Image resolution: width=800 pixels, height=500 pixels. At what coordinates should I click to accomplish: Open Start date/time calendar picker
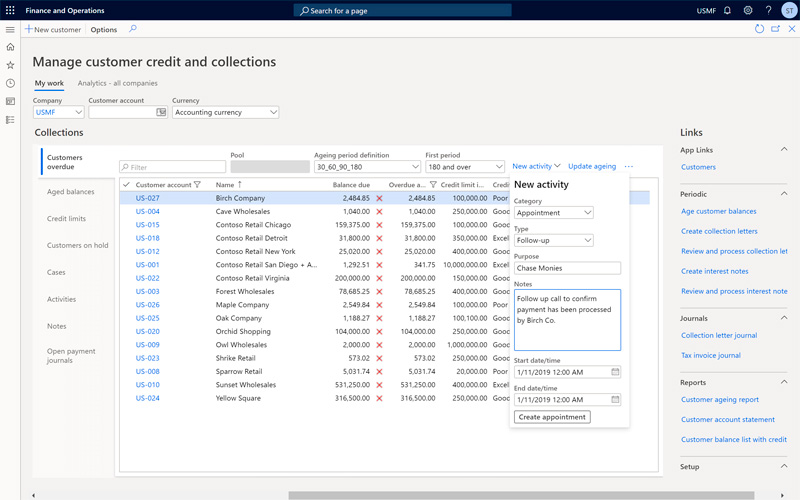click(615, 372)
